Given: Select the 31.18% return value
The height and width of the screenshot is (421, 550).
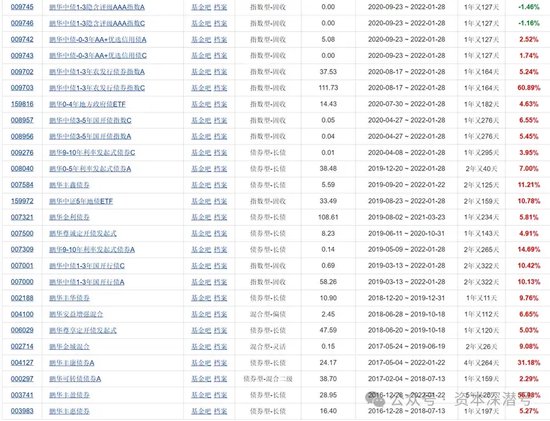Looking at the screenshot, I should (x=529, y=362).
